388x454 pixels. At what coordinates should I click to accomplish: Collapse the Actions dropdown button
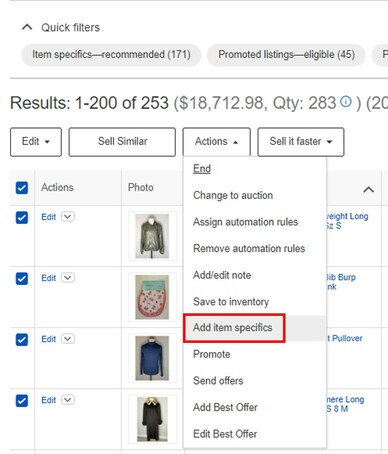[217, 142]
